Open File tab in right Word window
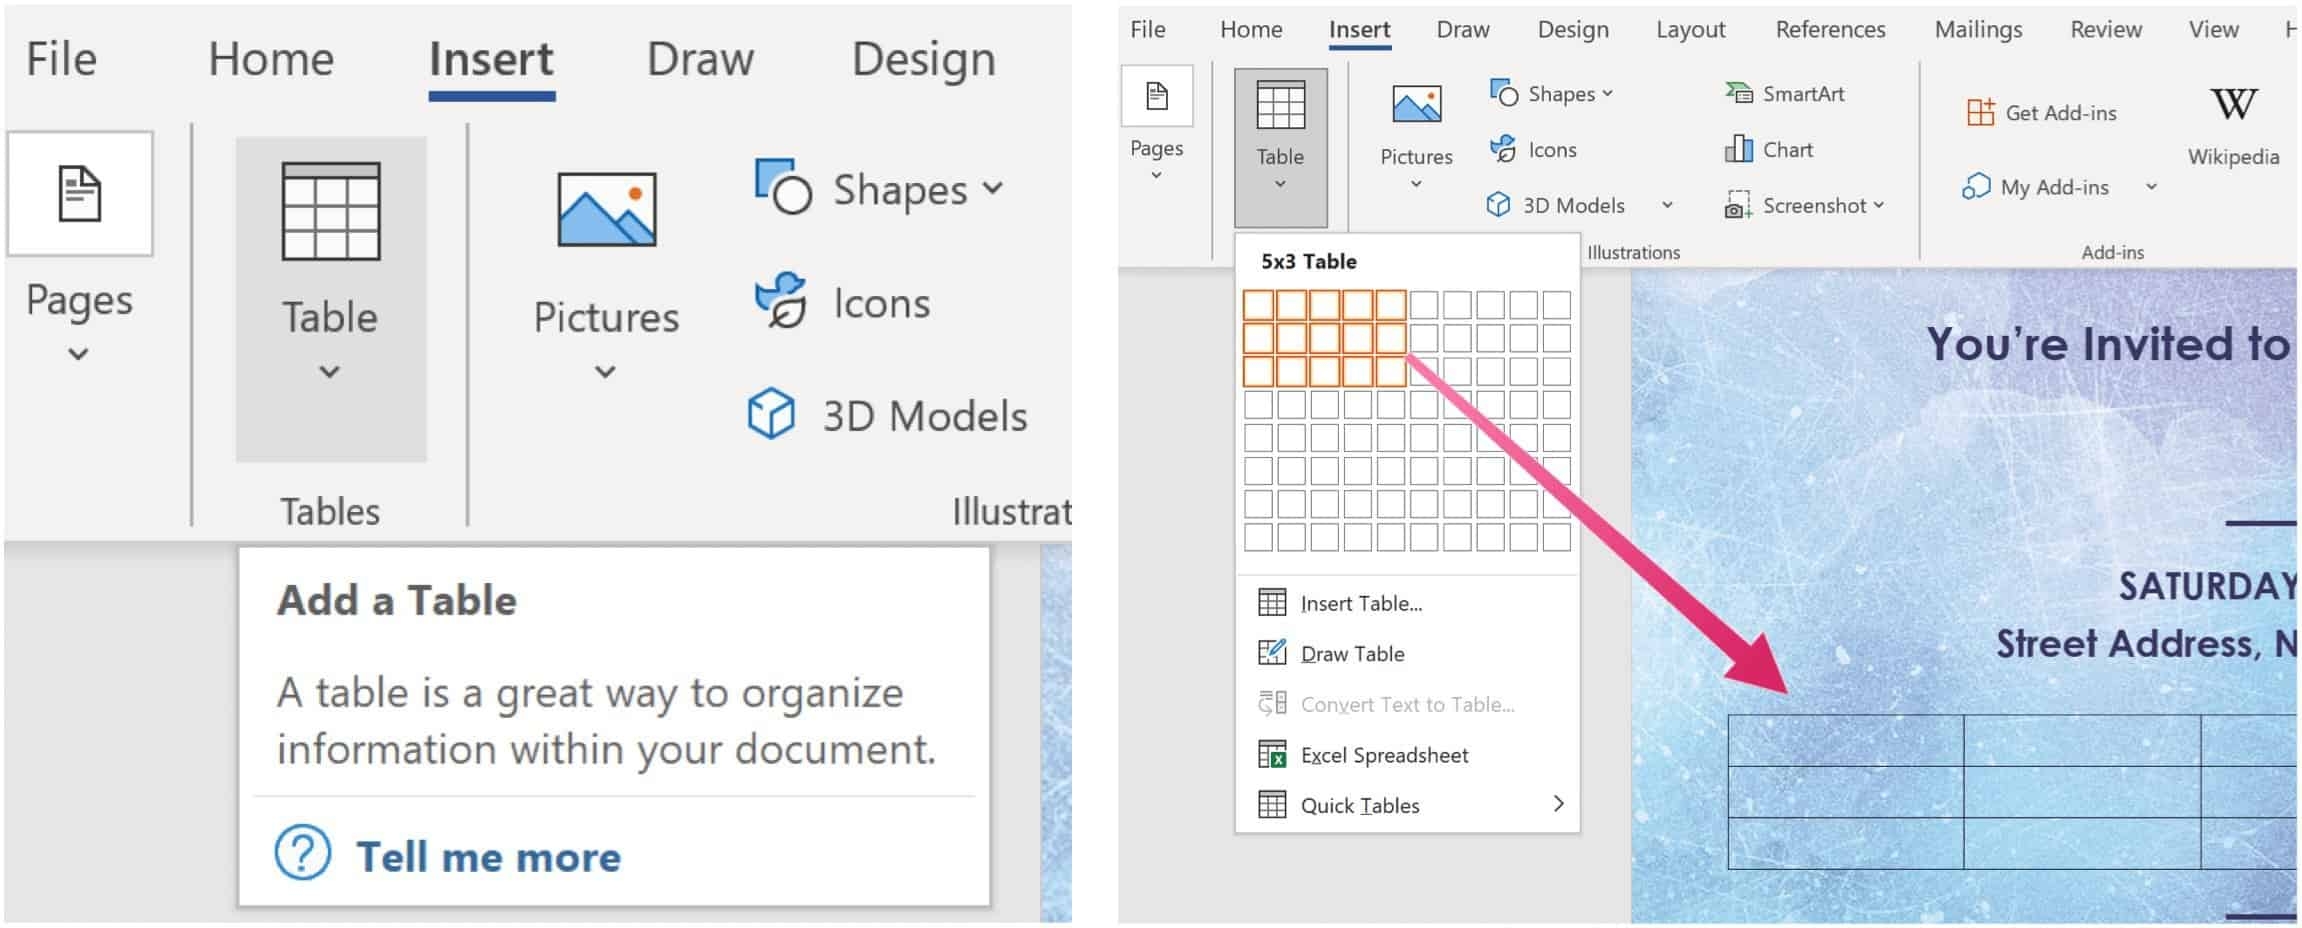Viewport: 2302px width, 928px height. tap(1147, 30)
